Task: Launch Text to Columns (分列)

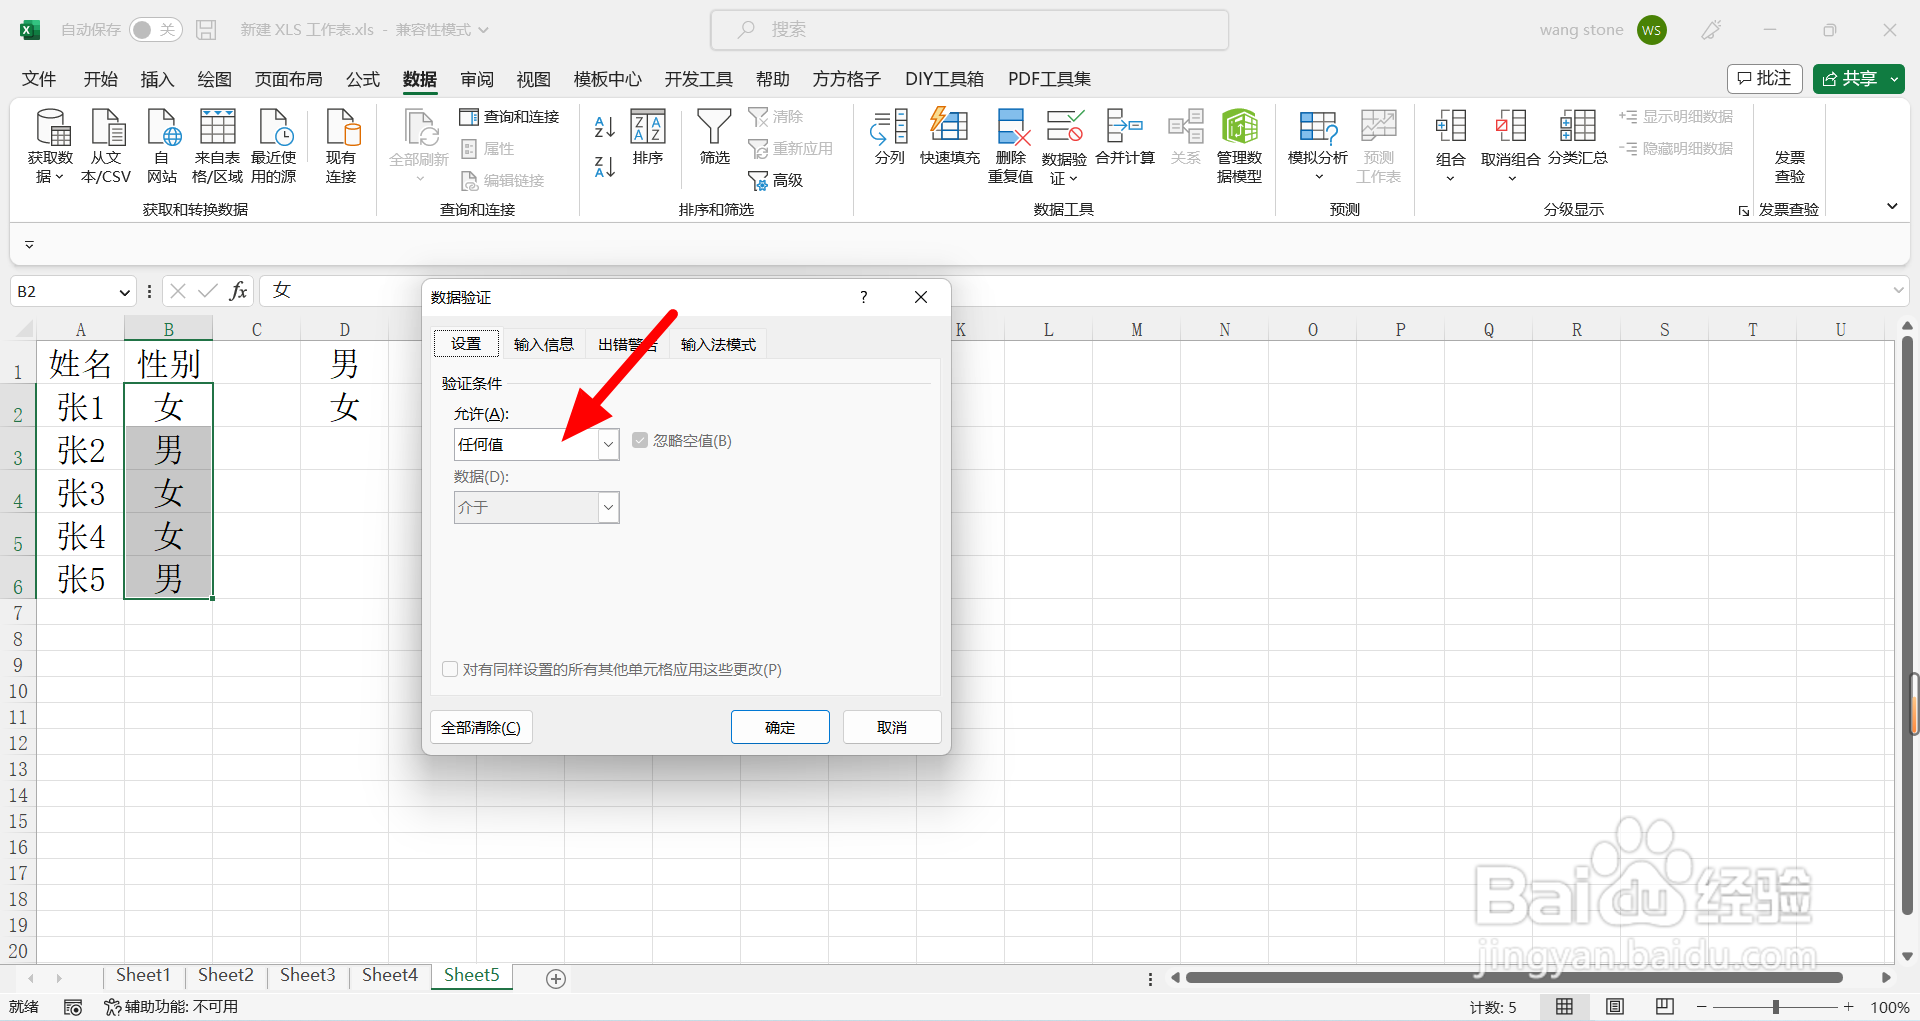Action: [x=889, y=138]
